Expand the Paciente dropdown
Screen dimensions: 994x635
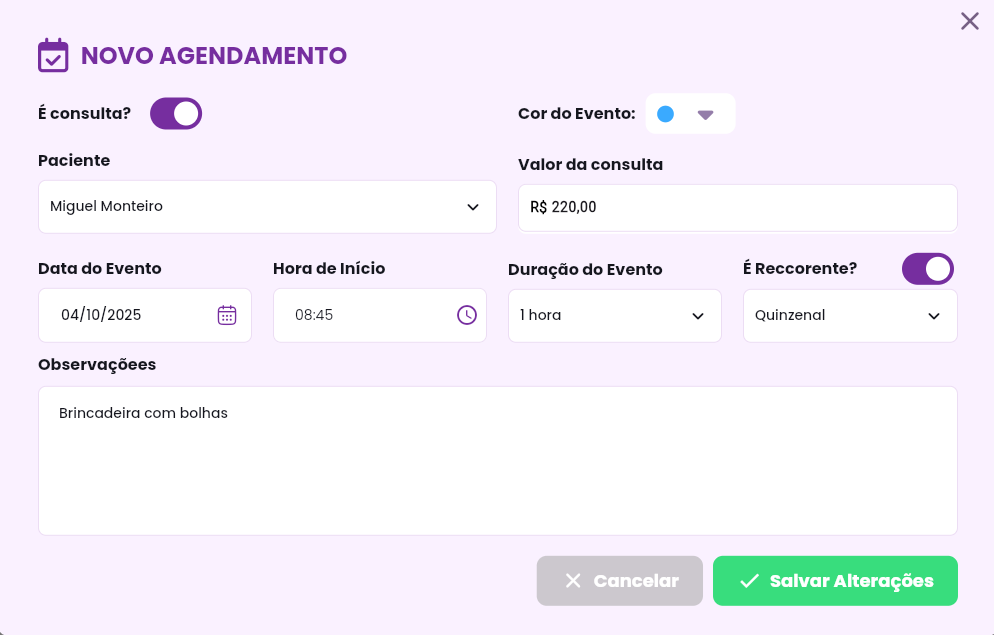point(472,207)
